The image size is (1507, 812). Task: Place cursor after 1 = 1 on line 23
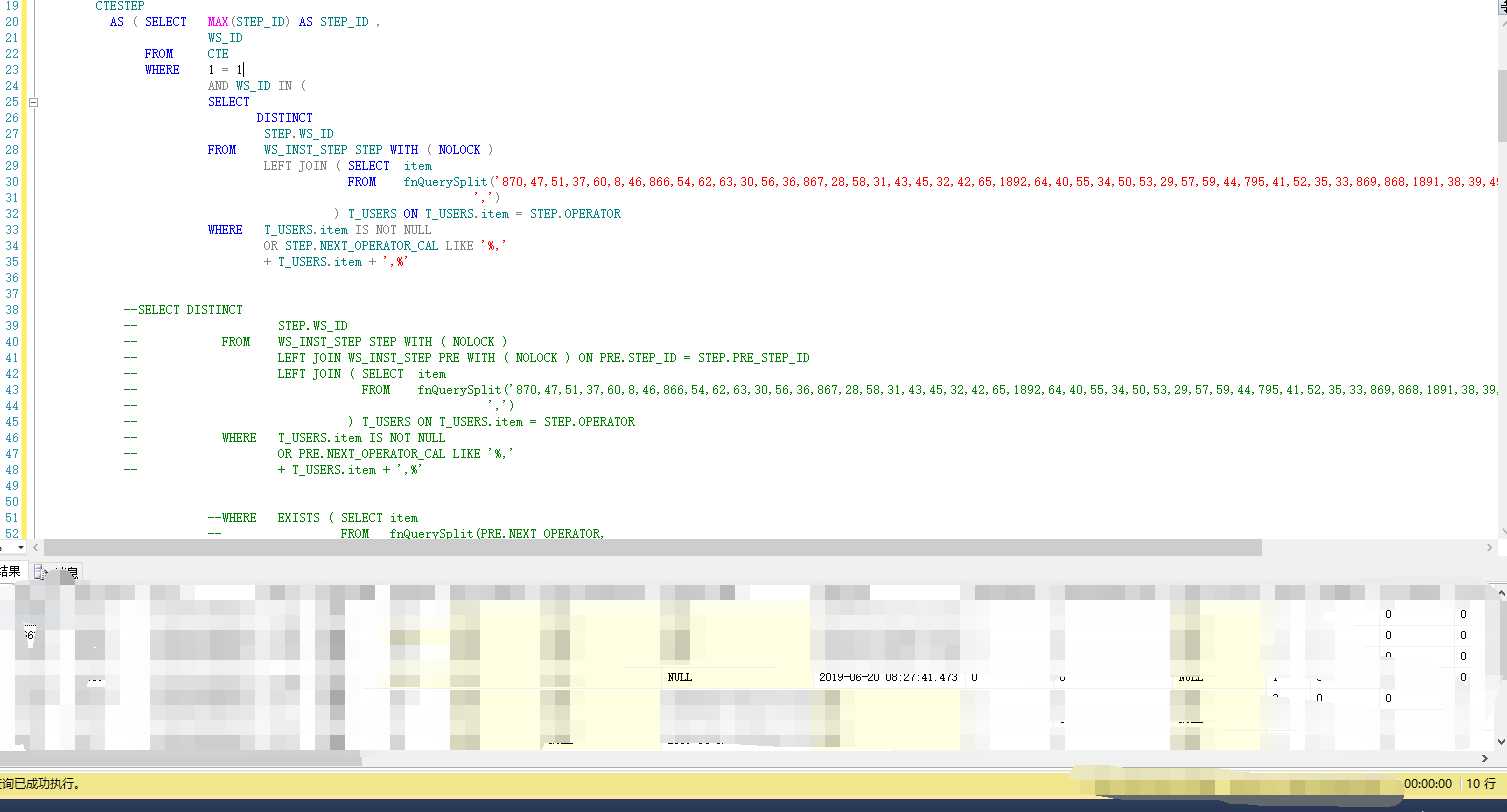coord(244,70)
